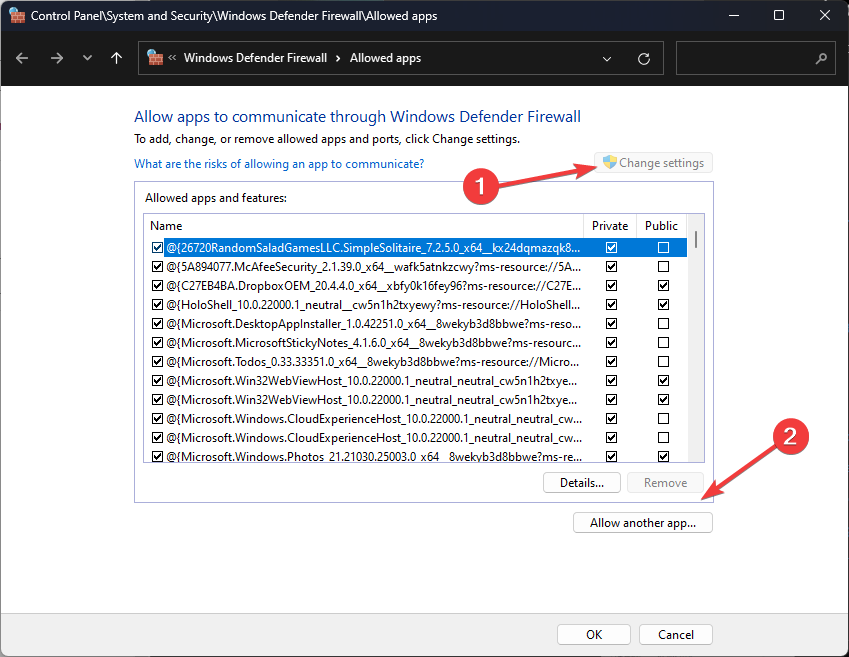Click the Control Panel search field

click(x=745, y=58)
